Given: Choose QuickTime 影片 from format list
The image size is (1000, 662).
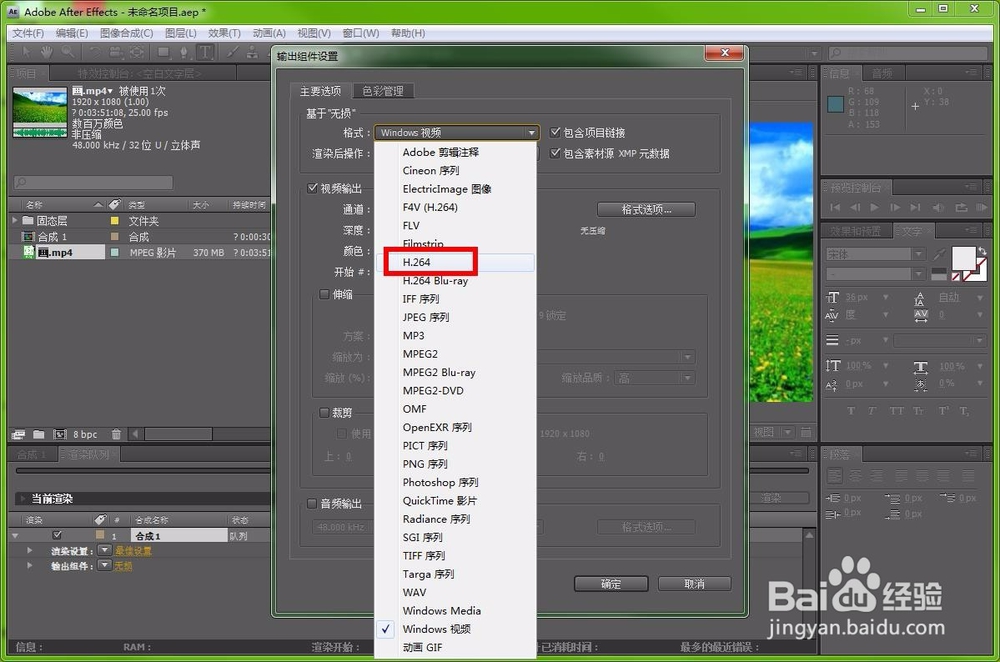Looking at the screenshot, I should coord(455,501).
